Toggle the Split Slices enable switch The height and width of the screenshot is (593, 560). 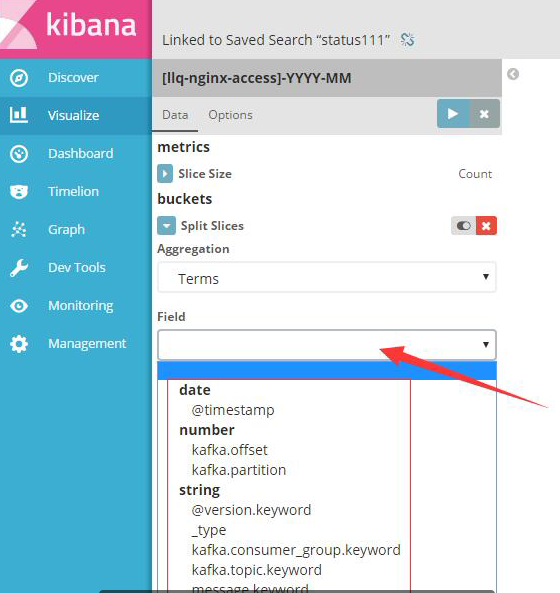464,226
